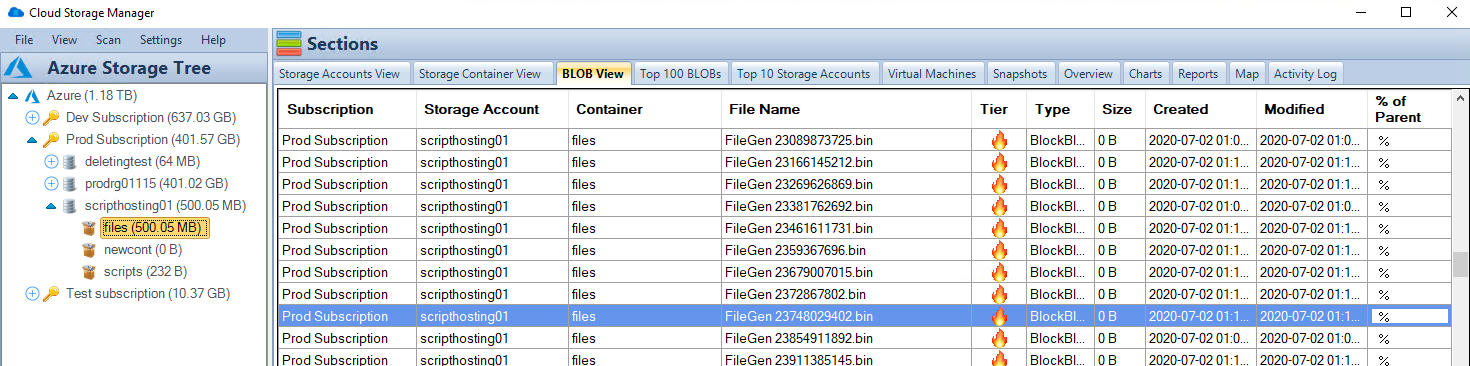This screenshot has height=366, width=1470.
Task: Select the newcont (0 B) container
Action: 142,250
